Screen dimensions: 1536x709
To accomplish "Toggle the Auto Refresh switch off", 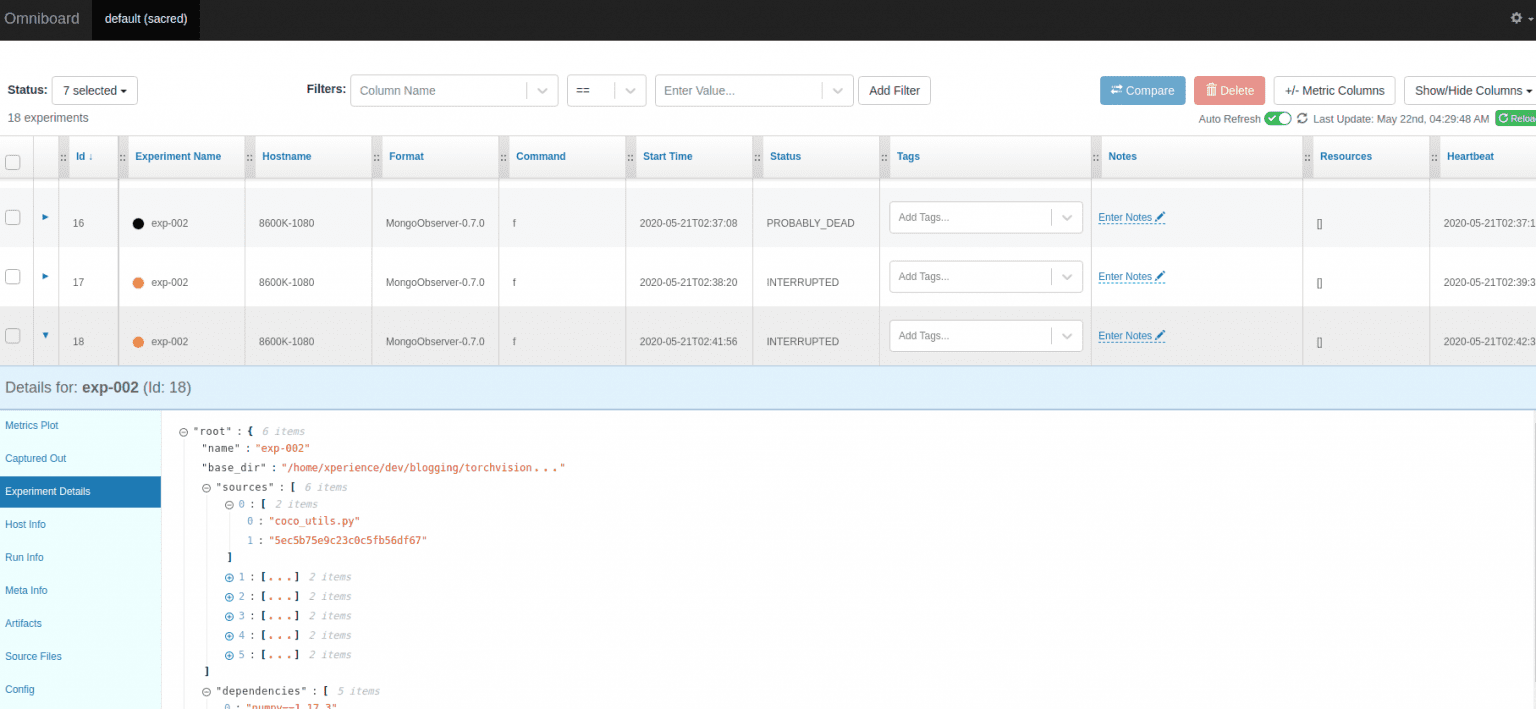I will [1277, 118].
